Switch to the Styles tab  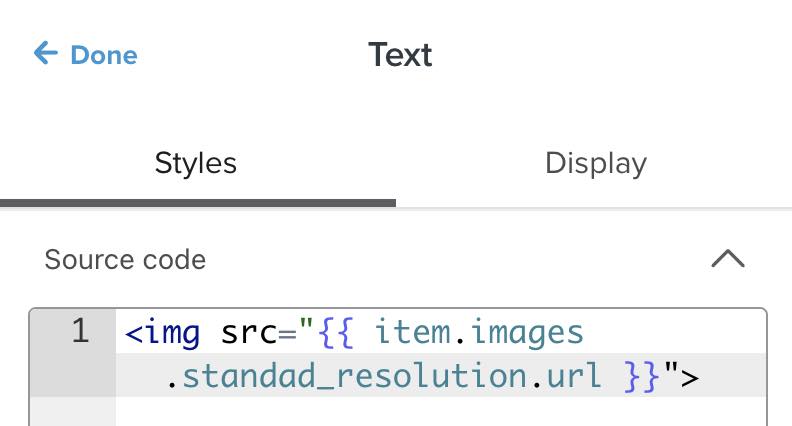[x=196, y=163]
